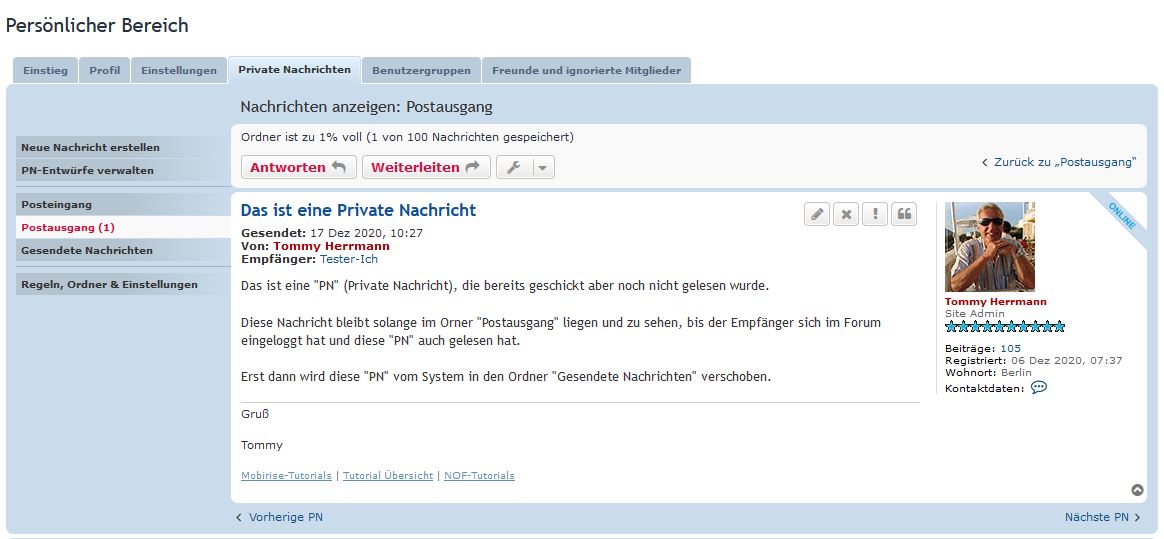Click the wrench tools icon
Viewport: 1164px width, 539px height.
(514, 167)
